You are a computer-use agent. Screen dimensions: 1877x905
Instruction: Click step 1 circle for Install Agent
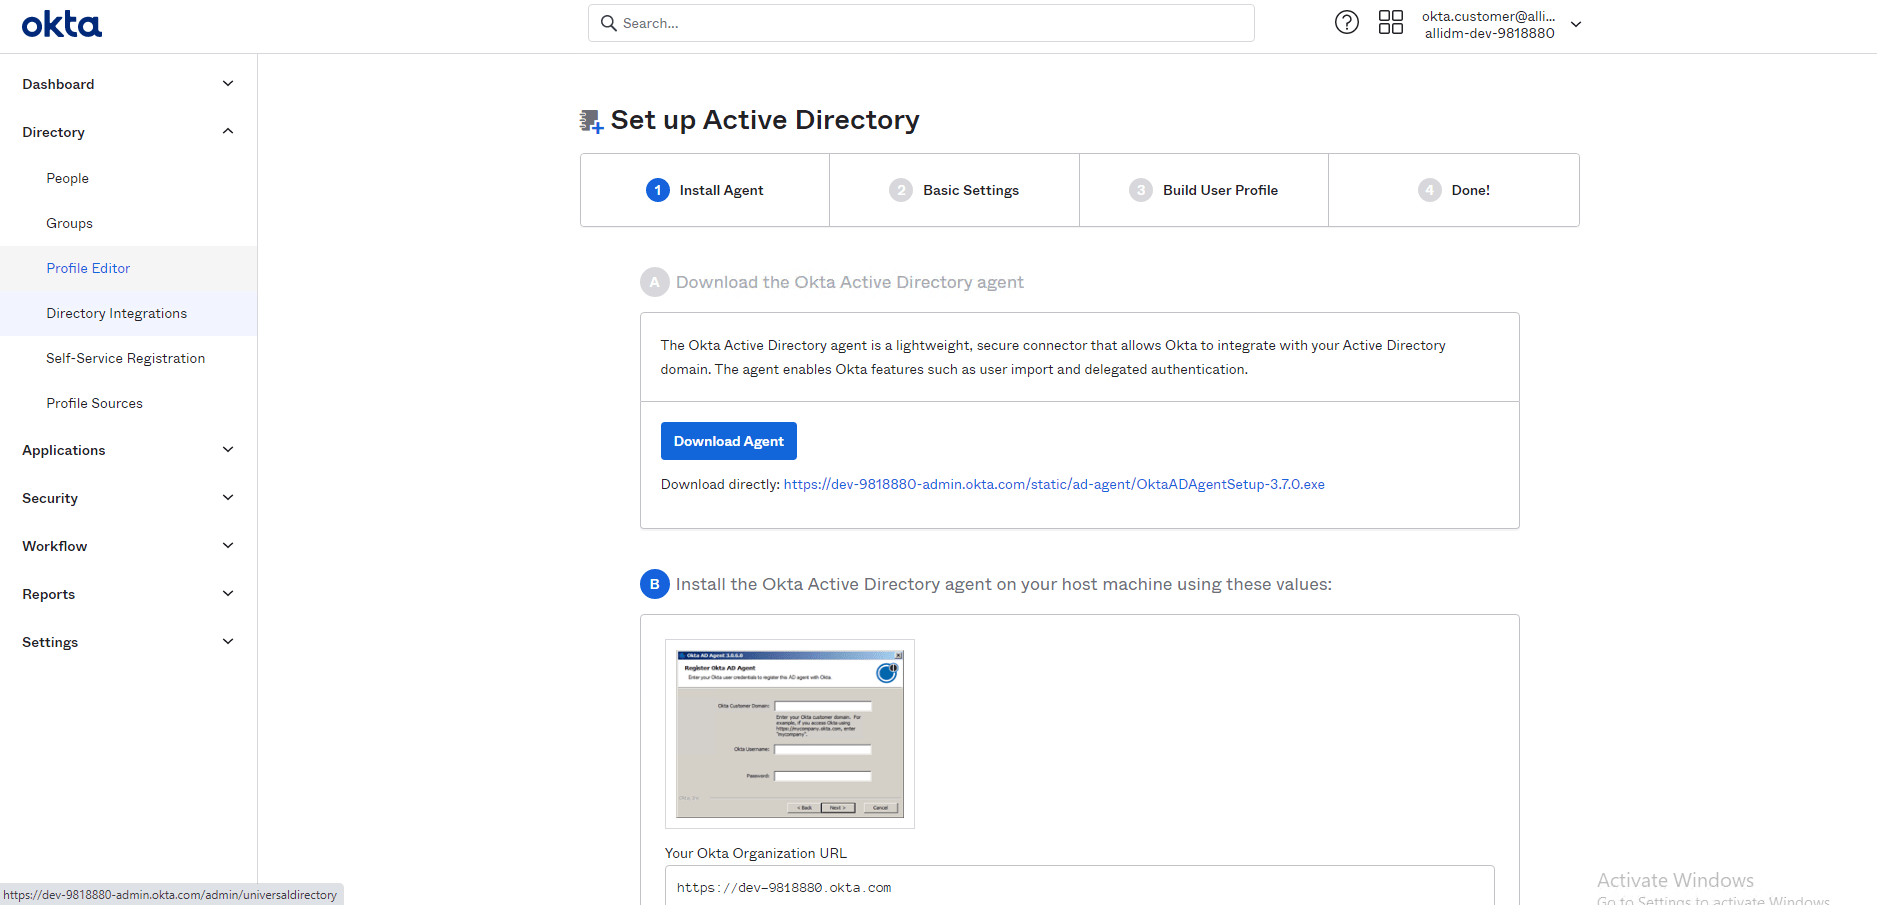click(658, 190)
